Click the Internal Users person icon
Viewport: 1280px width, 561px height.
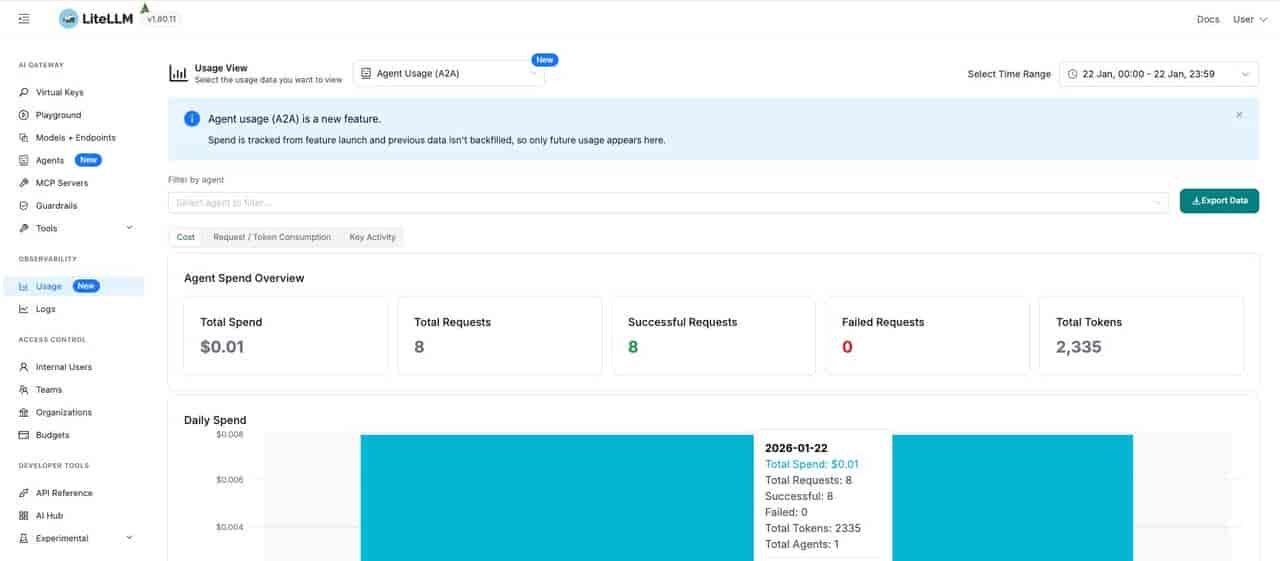coord(24,367)
